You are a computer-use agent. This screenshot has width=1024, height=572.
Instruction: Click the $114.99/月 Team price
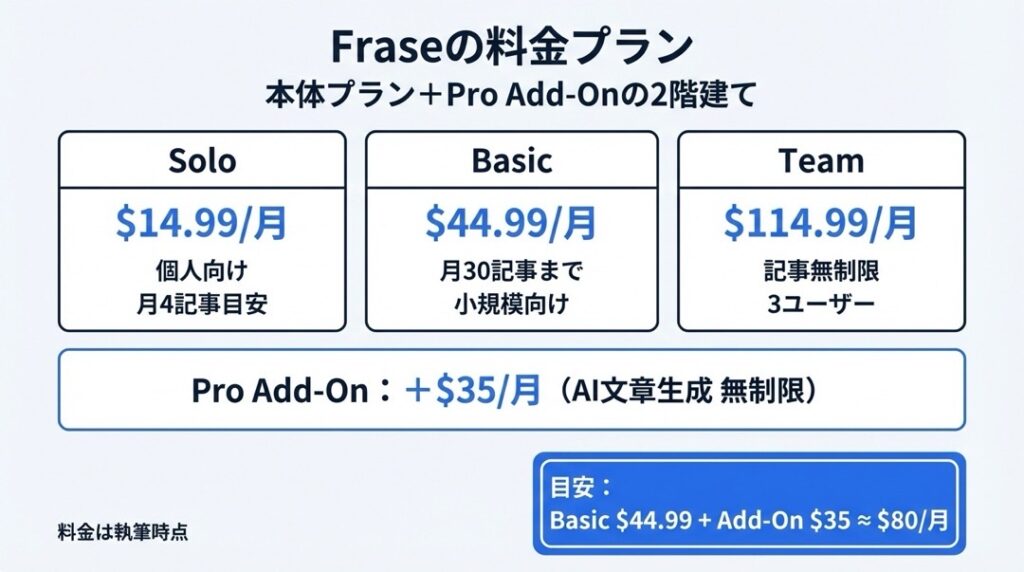pyautogui.click(x=821, y=223)
